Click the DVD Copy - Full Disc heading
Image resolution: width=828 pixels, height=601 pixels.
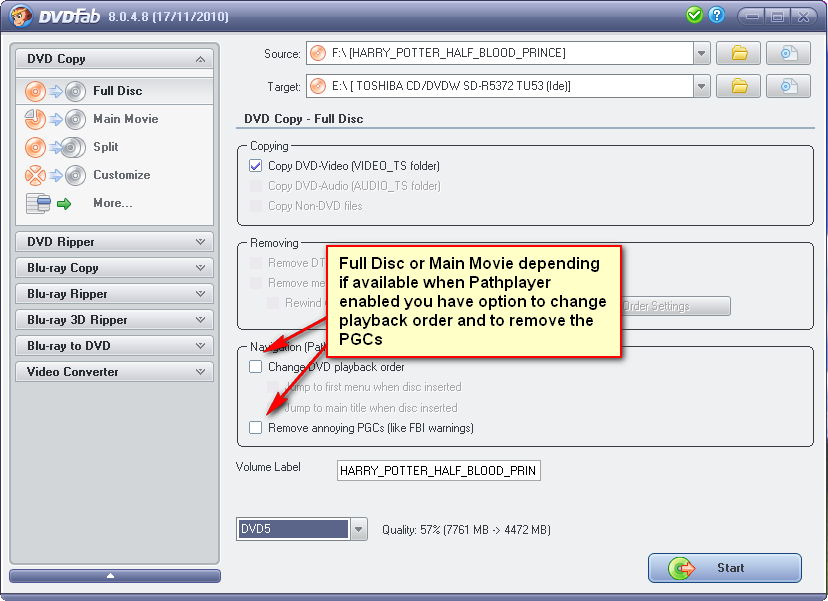click(304, 119)
